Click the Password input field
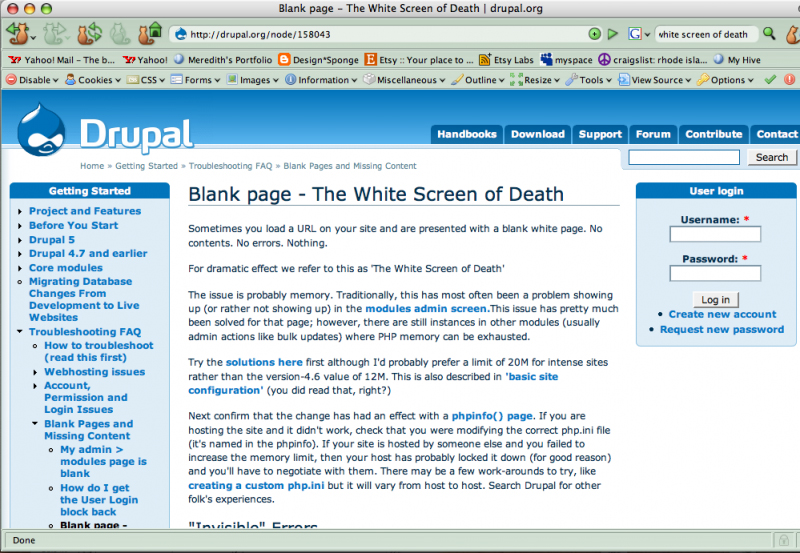Viewport: 800px width, 553px height. pos(715,273)
